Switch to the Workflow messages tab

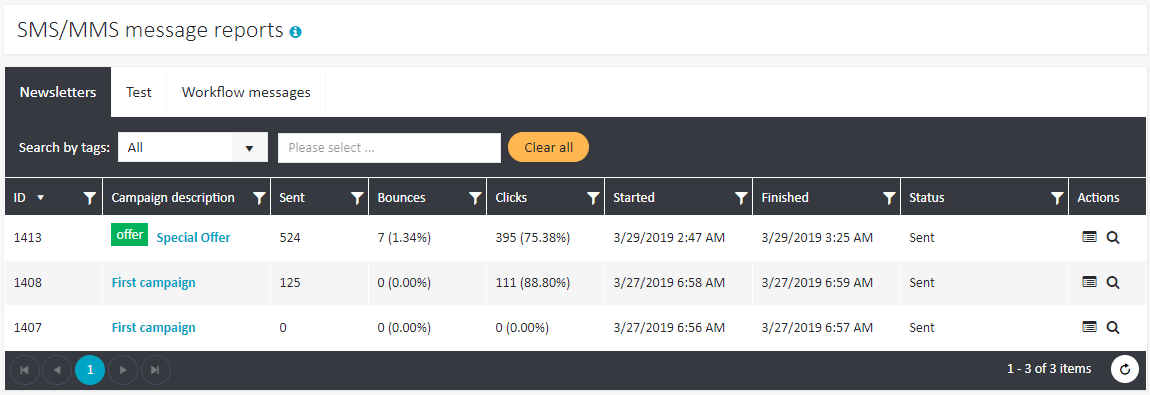click(x=246, y=92)
